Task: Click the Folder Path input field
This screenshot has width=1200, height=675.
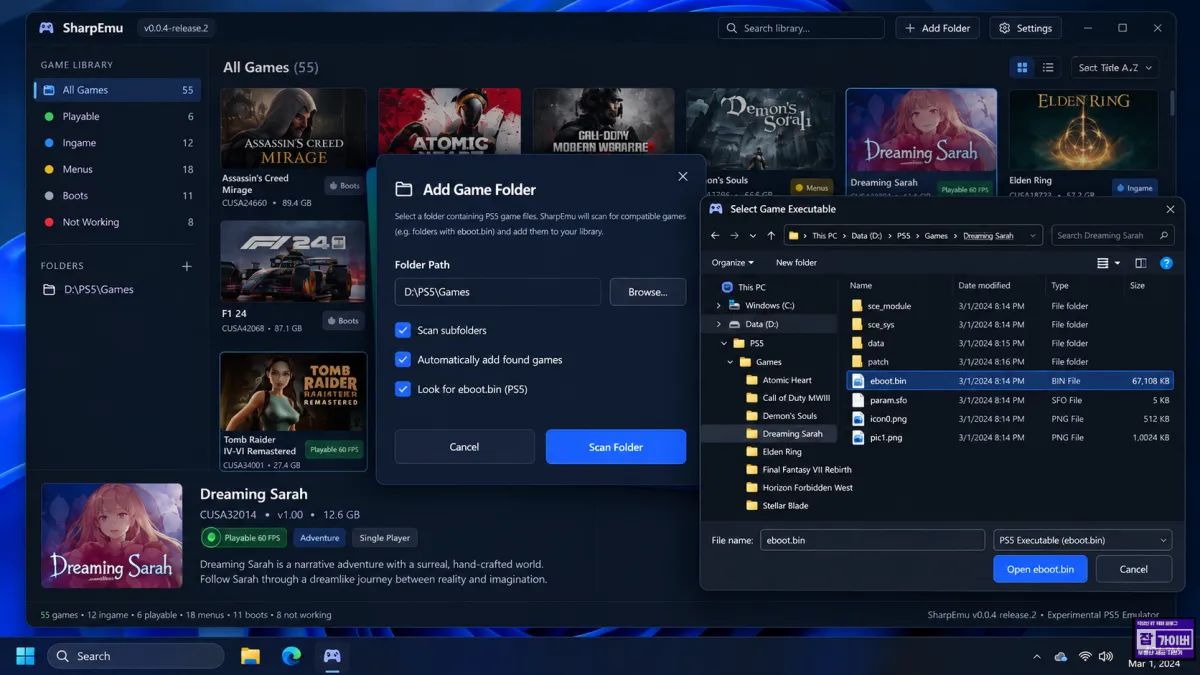Action: point(498,292)
